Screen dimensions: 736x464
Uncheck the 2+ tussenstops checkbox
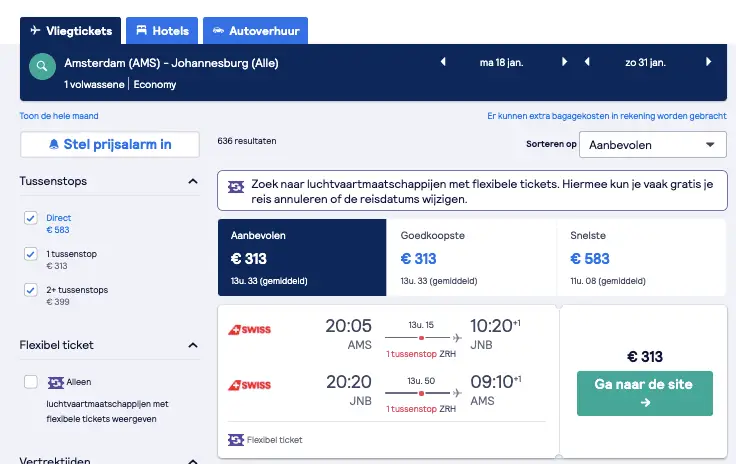point(31,290)
